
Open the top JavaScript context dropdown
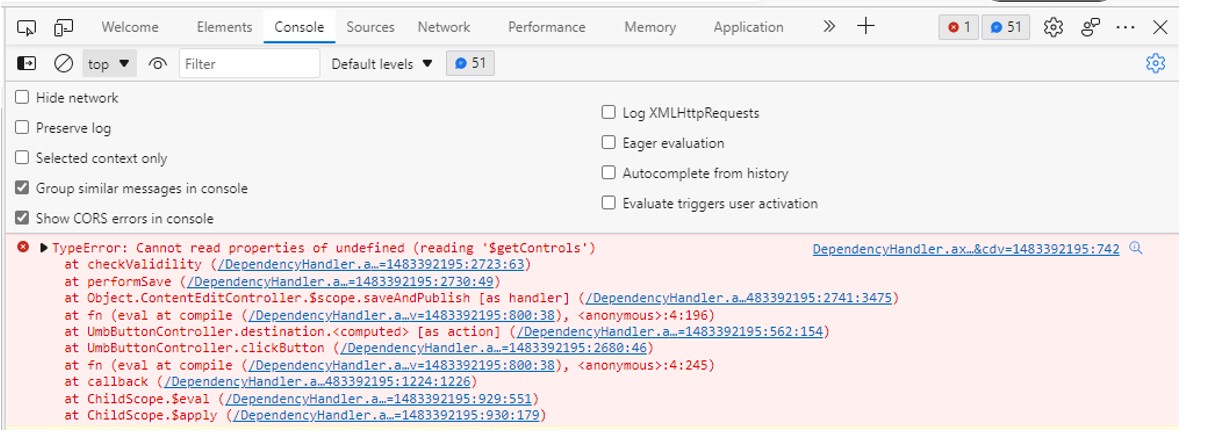(109, 64)
